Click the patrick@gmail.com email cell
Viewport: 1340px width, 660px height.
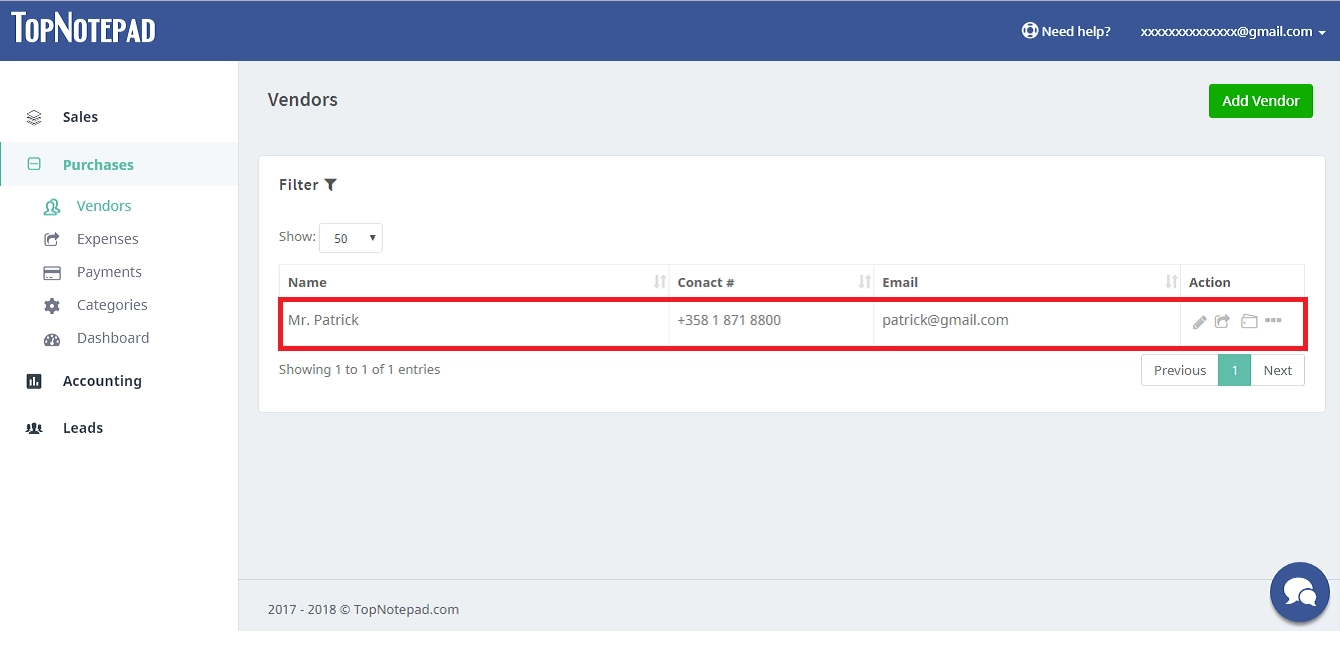pyautogui.click(x=945, y=320)
